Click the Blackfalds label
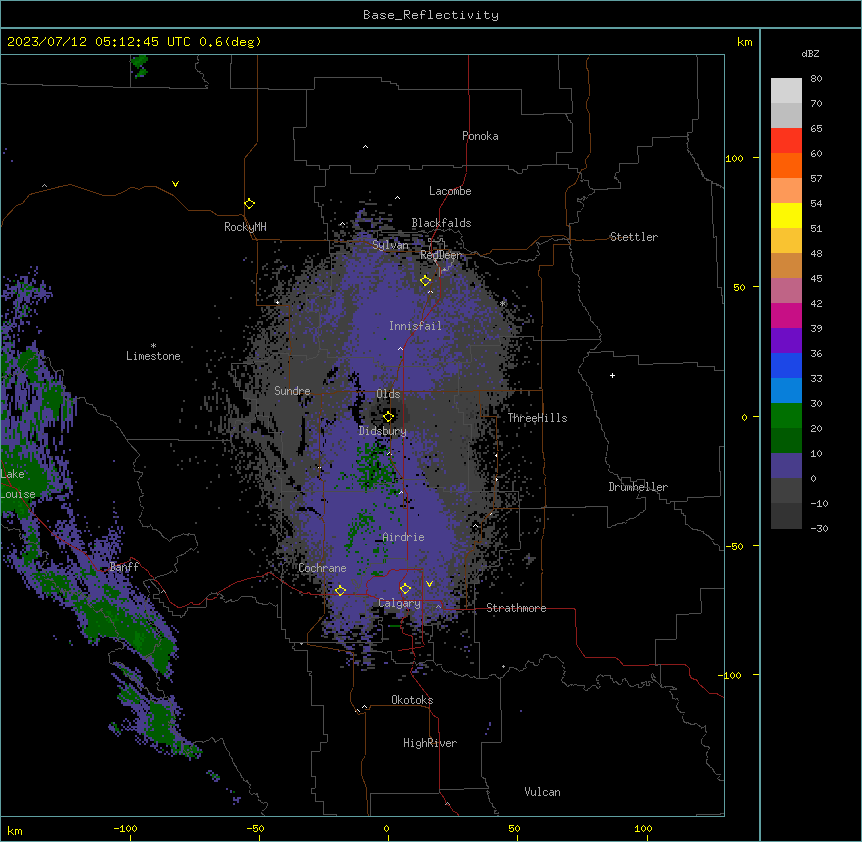Screen dimensions: 862x842 (441, 223)
